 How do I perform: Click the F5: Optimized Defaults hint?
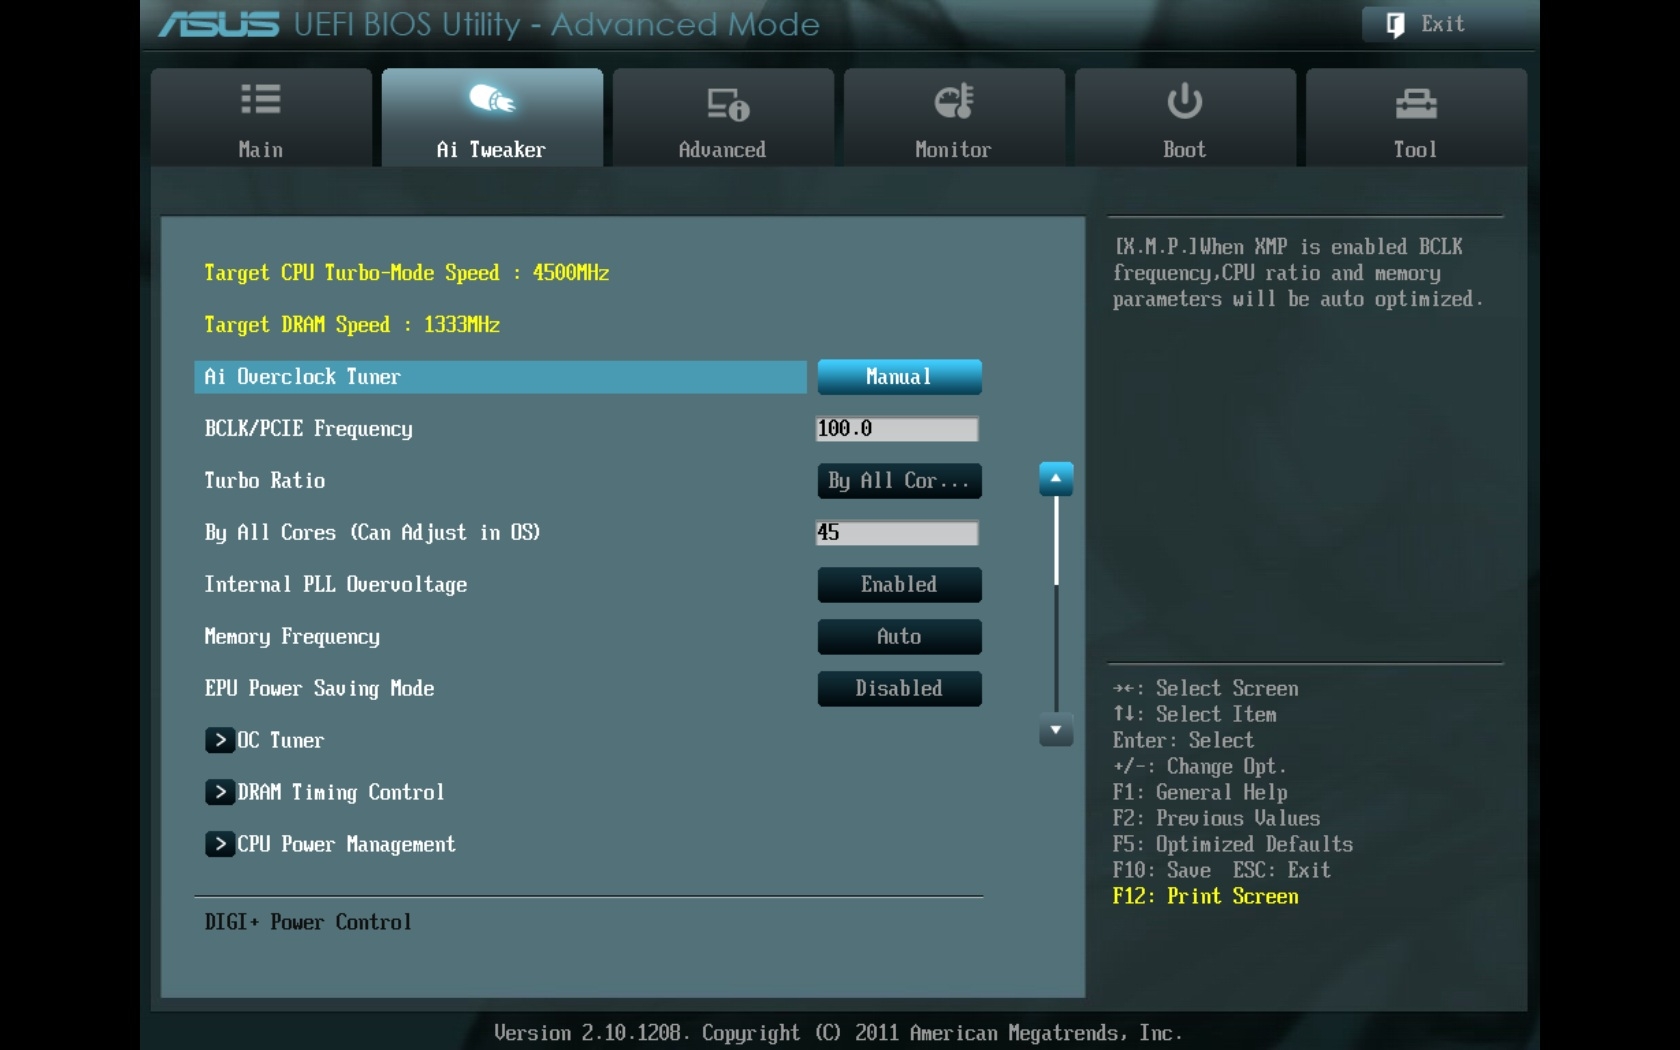pos(1233,844)
